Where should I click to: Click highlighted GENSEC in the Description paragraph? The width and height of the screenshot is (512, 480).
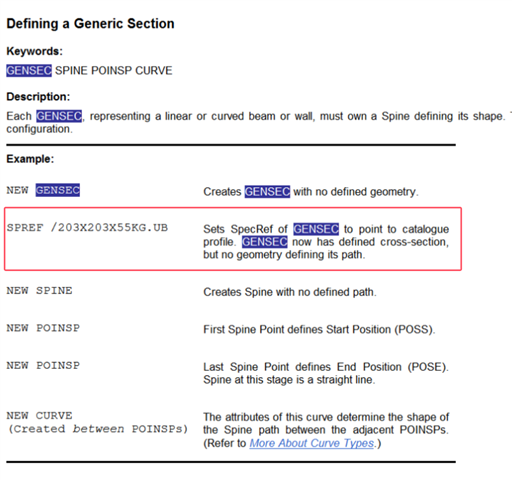(x=59, y=116)
